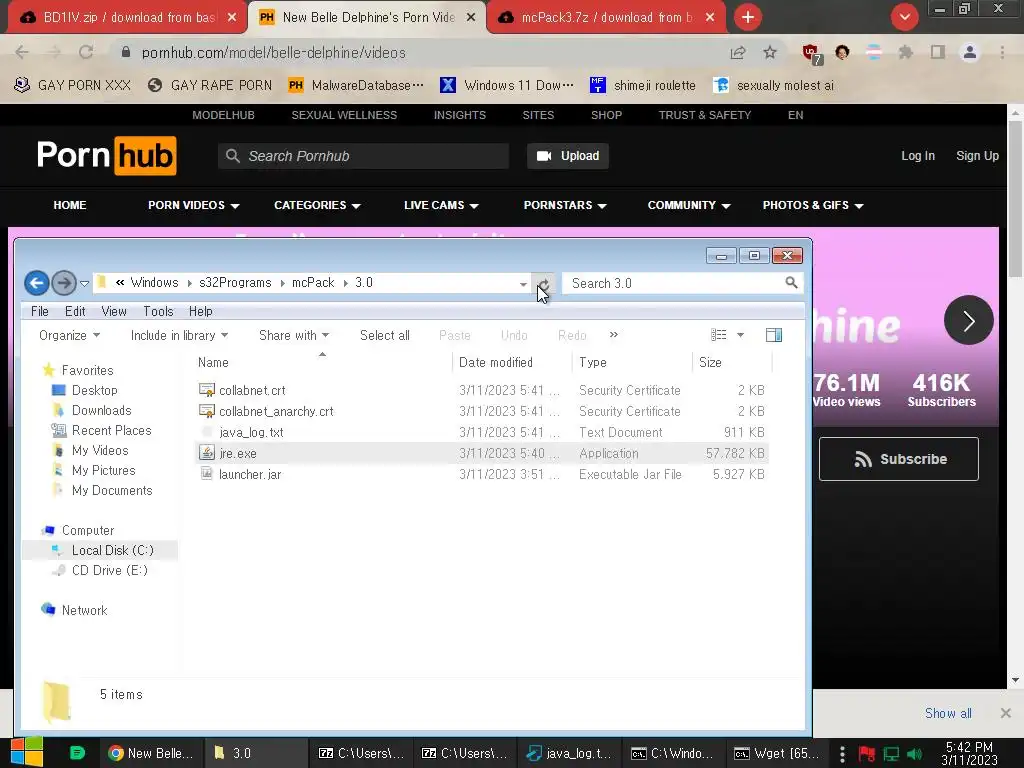Show more toolbar commands chevron

[613, 334]
